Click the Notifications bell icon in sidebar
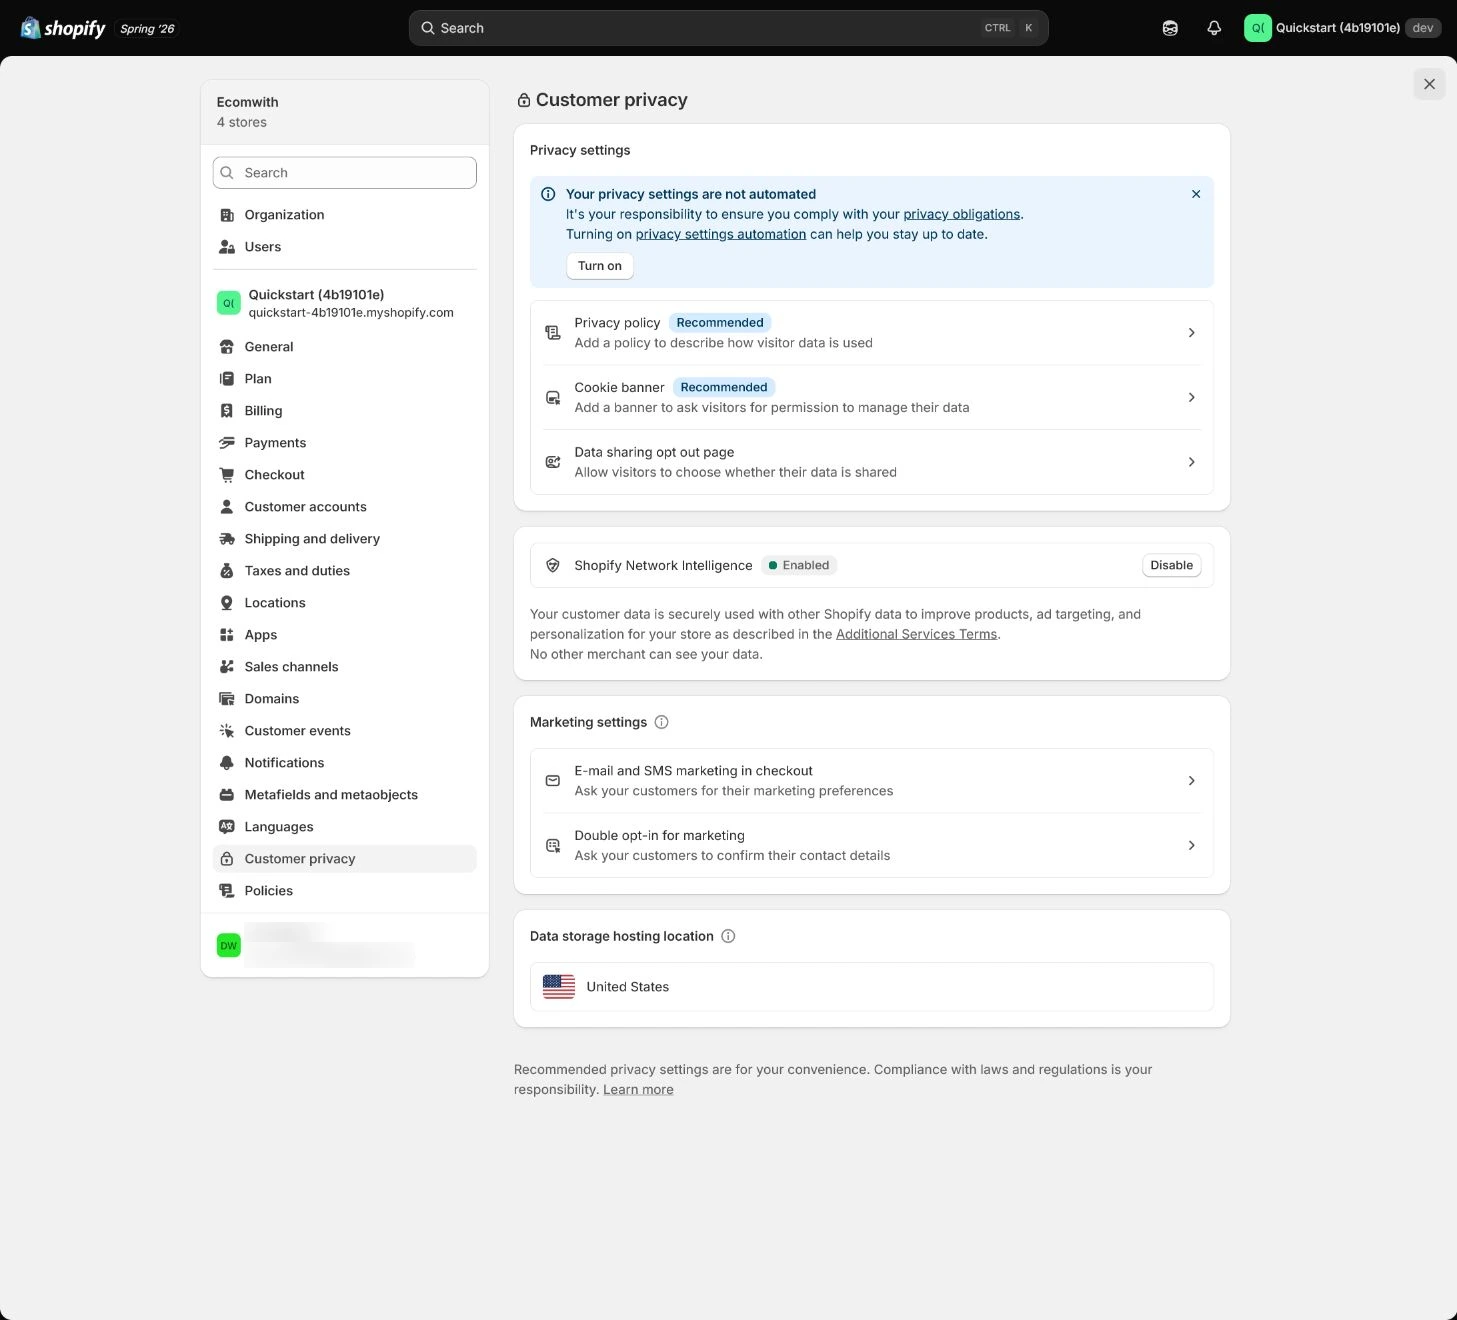Viewport: 1457px width, 1320px height. [x=227, y=763]
